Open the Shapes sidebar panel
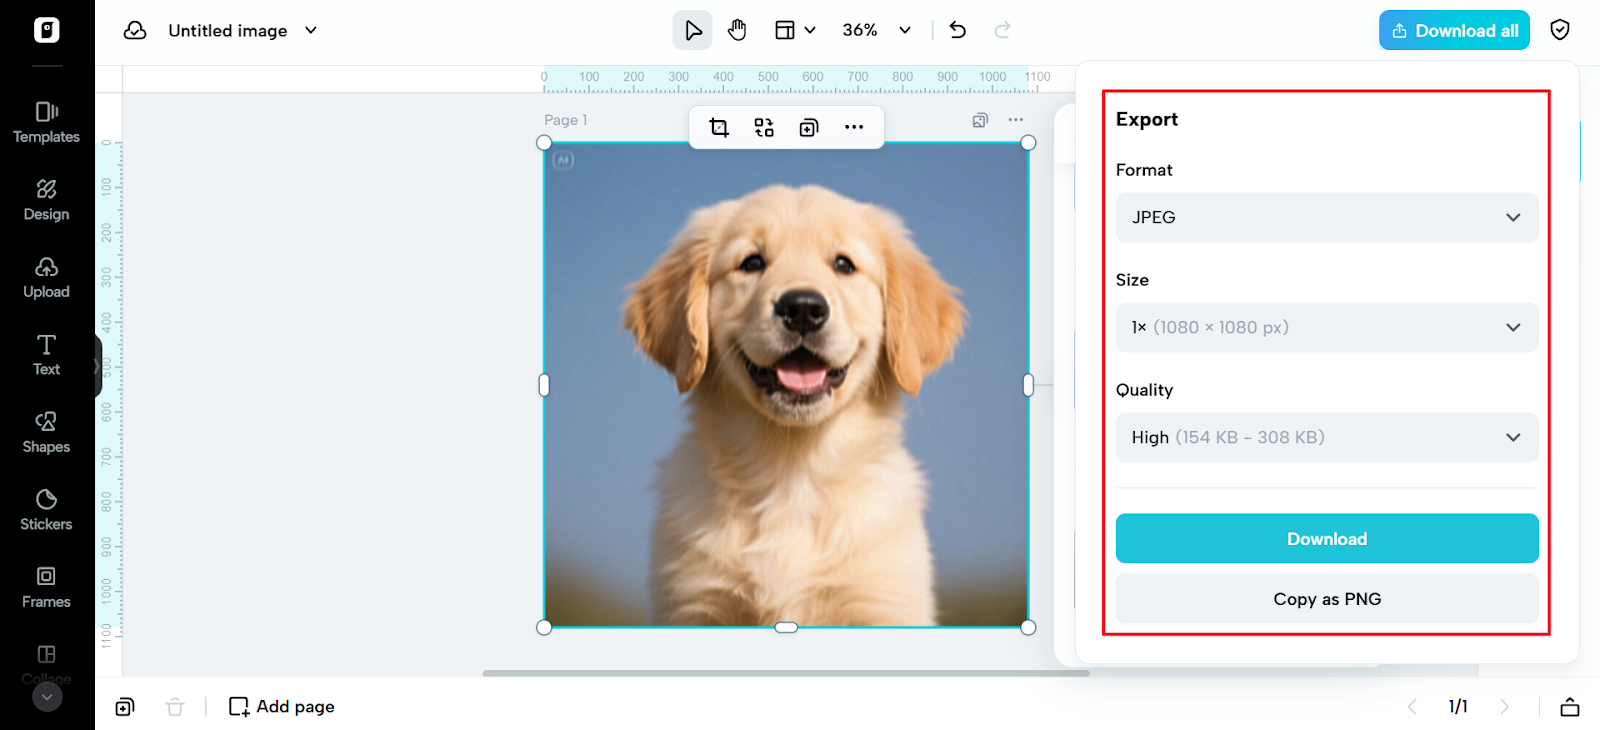 click(46, 432)
